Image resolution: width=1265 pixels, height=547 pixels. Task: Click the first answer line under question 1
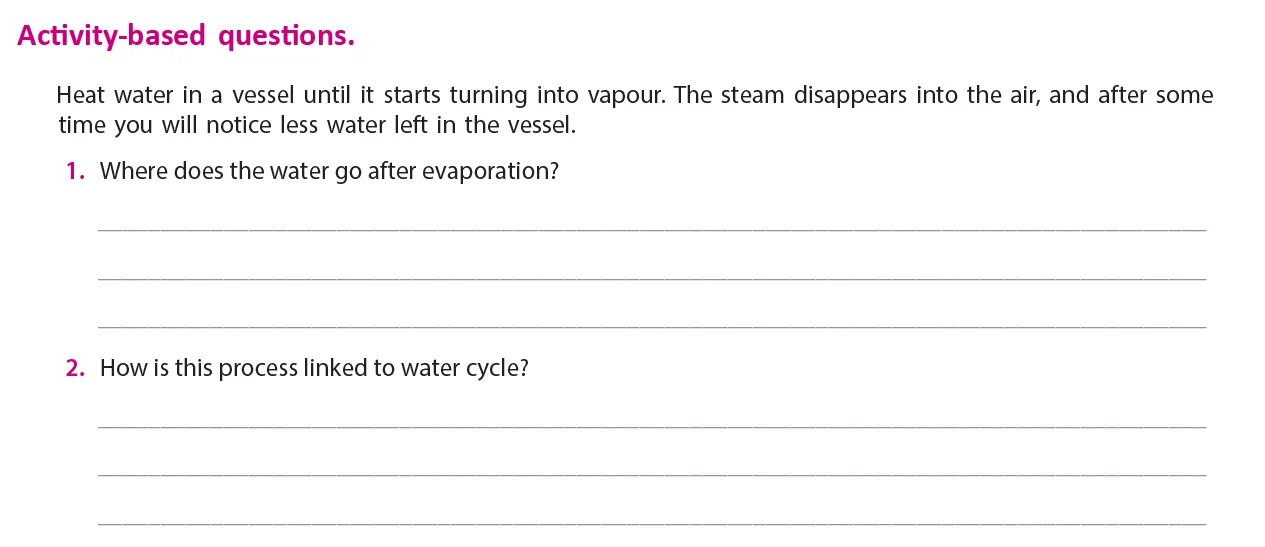[x=652, y=229]
